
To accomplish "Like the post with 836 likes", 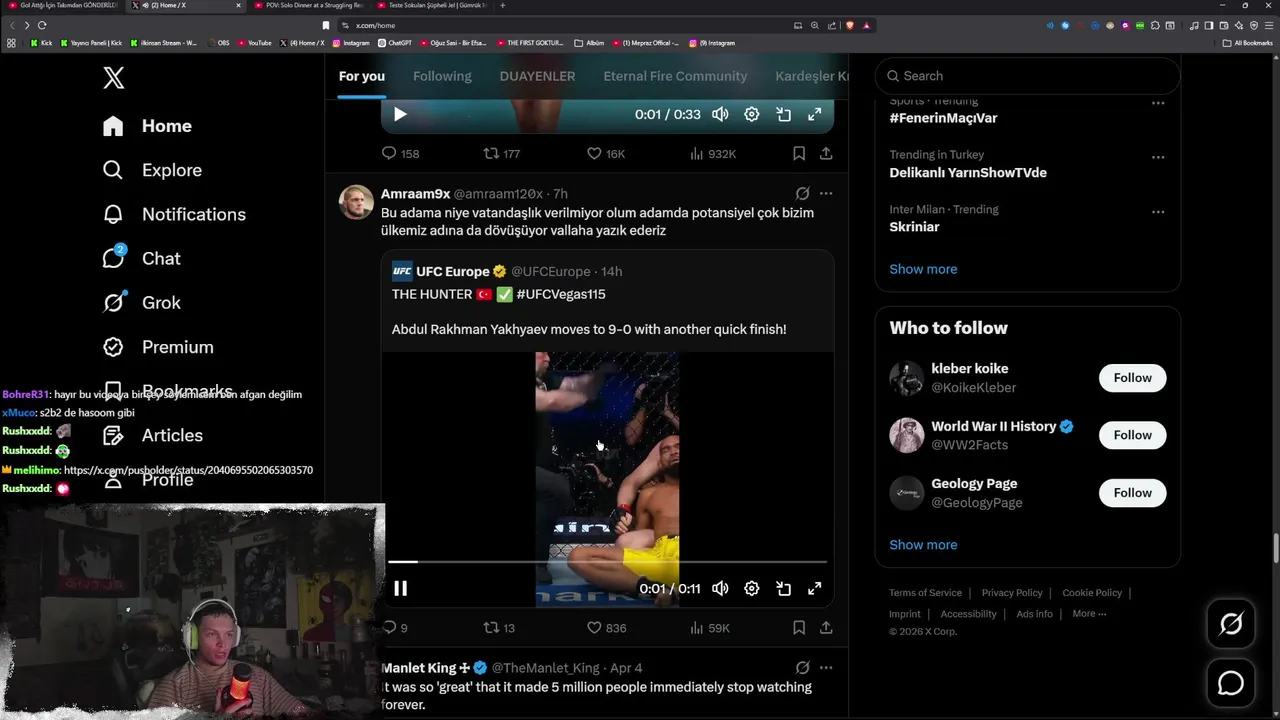I will click(606, 628).
